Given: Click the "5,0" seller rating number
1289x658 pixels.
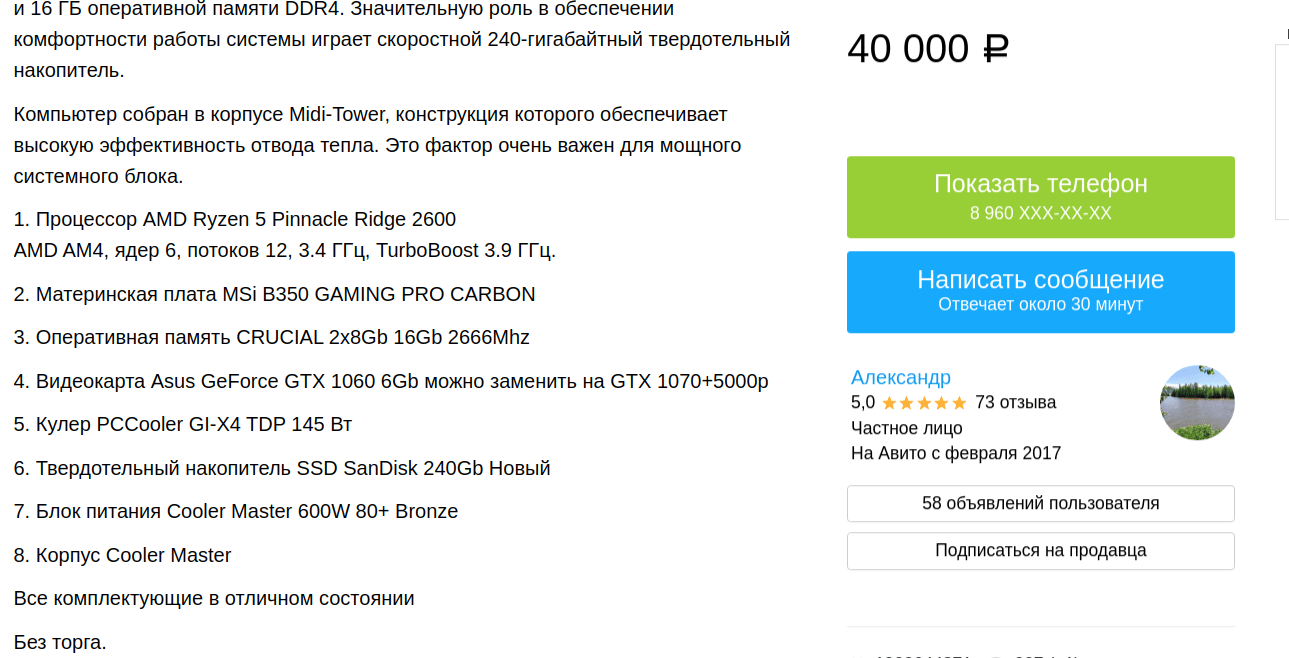Looking at the screenshot, I should pos(862,403).
